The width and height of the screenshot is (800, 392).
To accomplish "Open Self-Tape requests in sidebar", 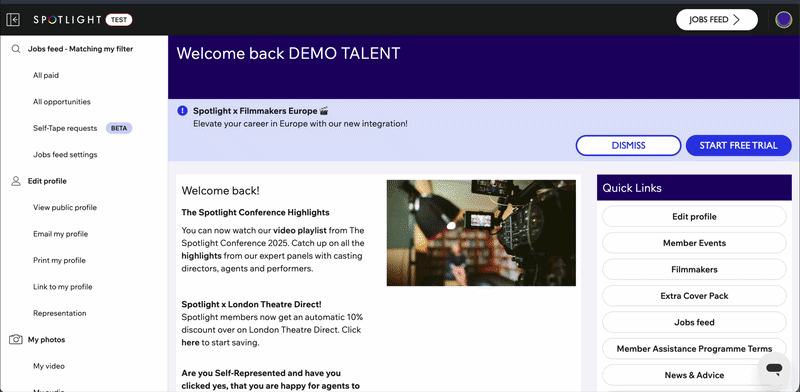I will 65,129.
